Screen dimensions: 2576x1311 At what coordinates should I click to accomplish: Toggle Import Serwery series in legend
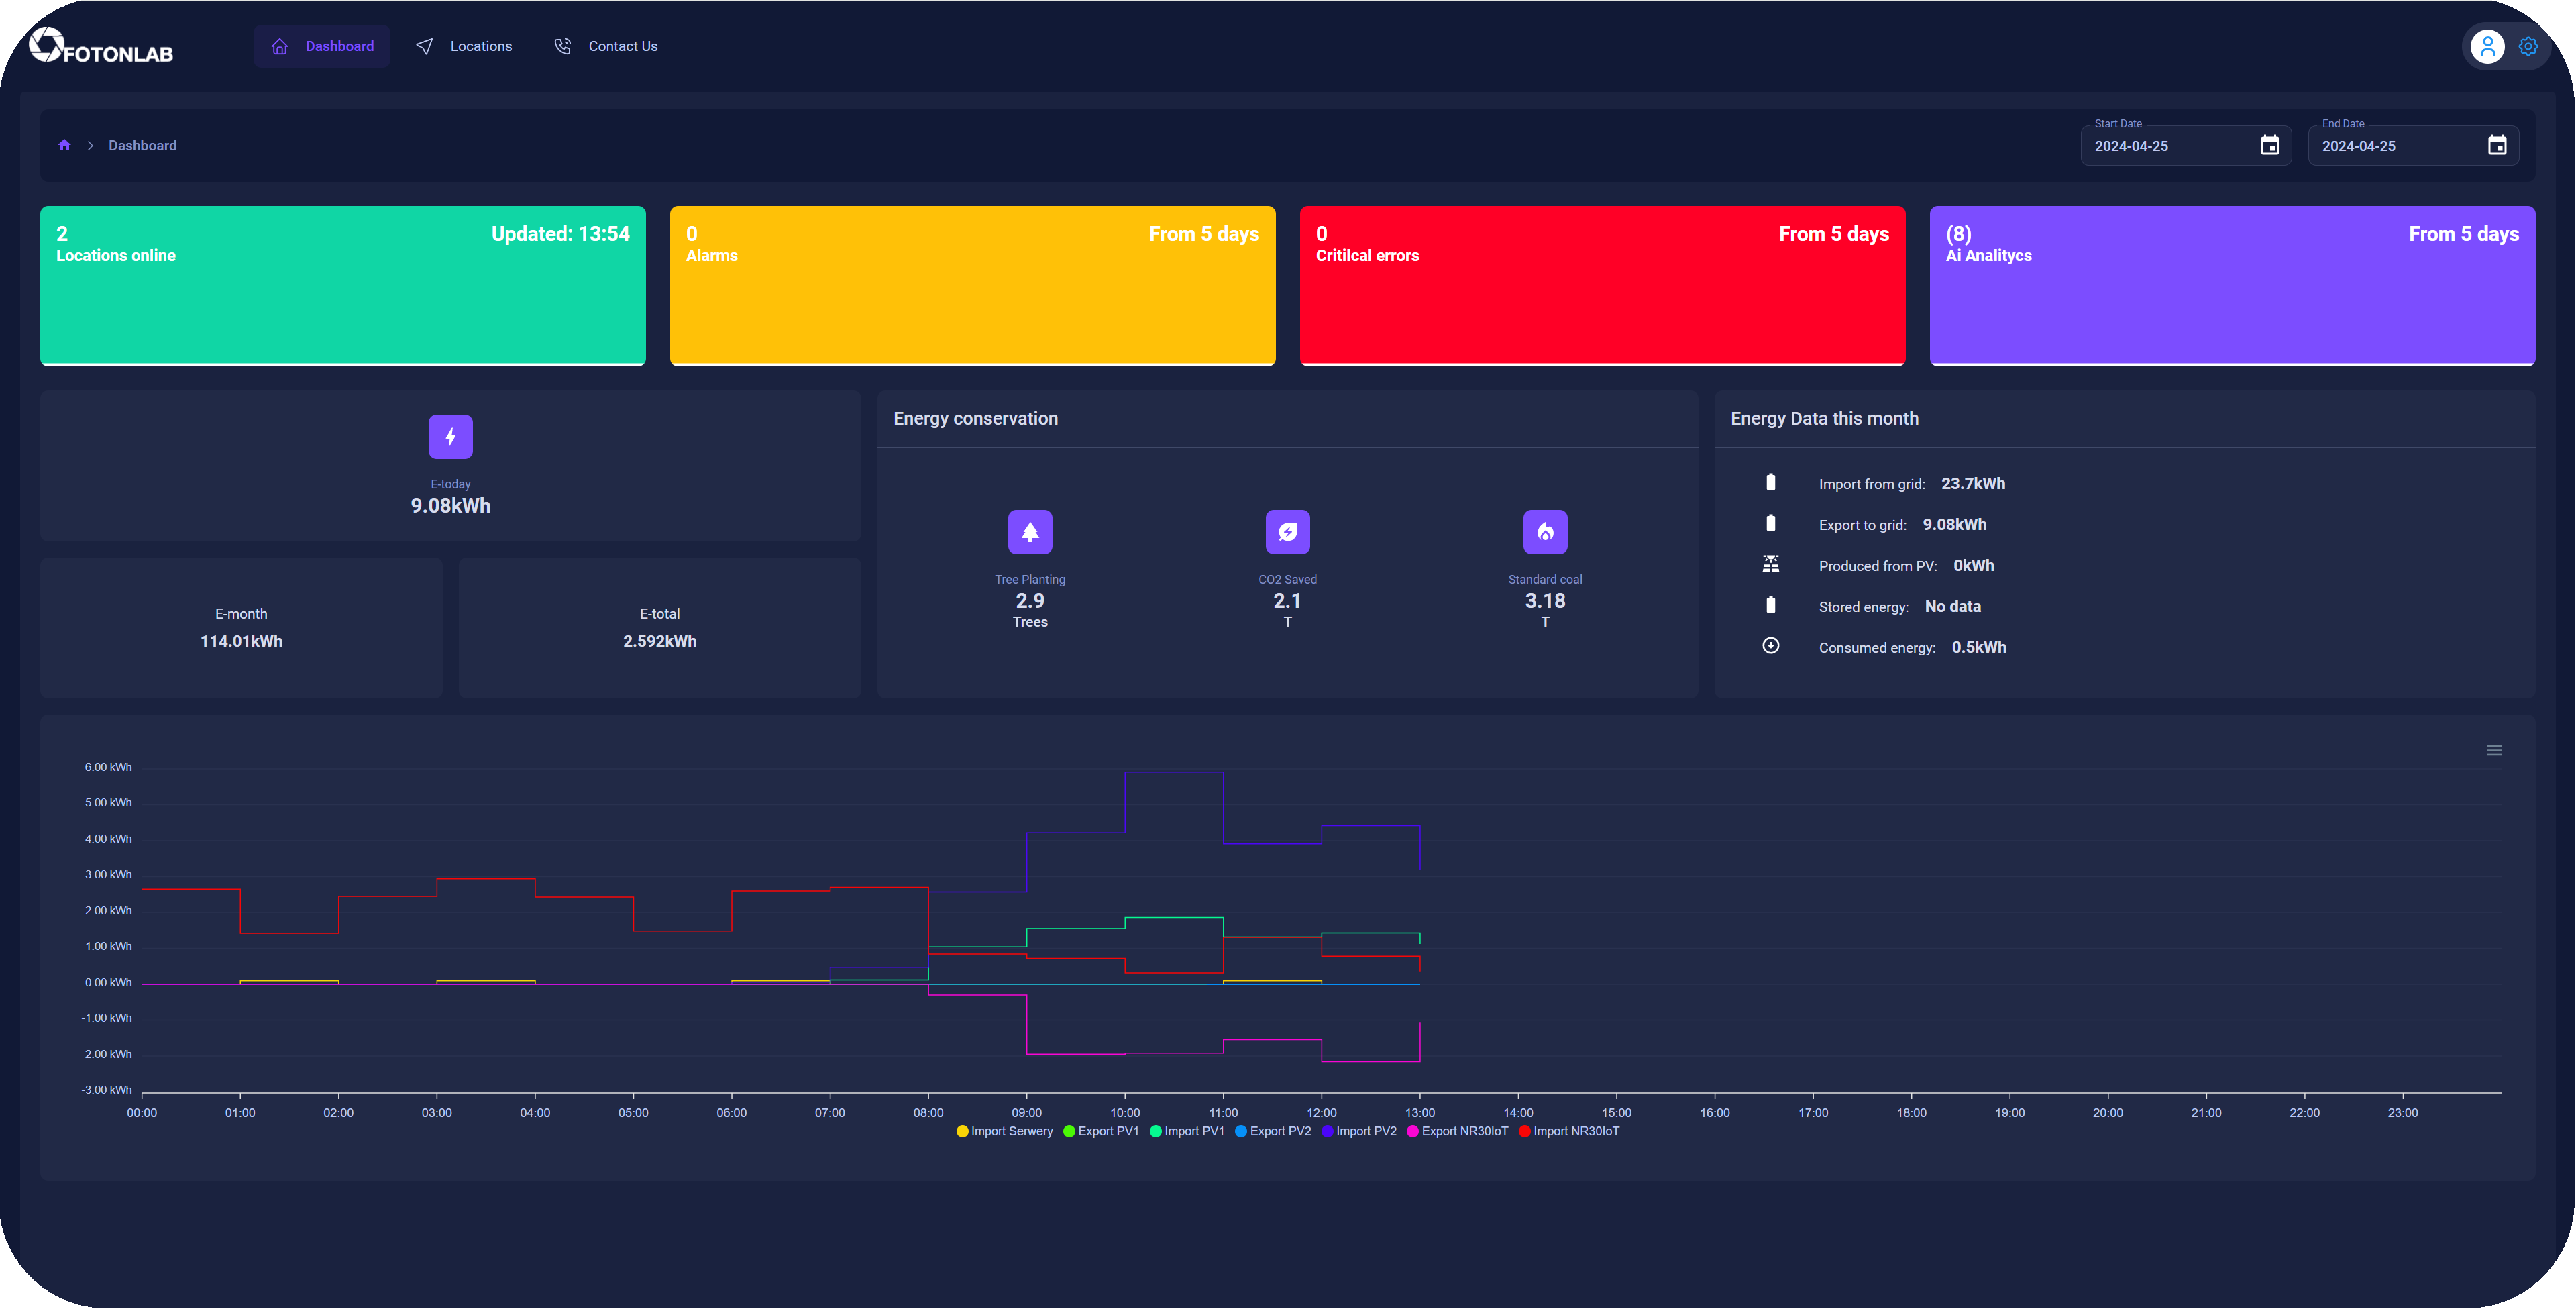tap(1005, 1132)
